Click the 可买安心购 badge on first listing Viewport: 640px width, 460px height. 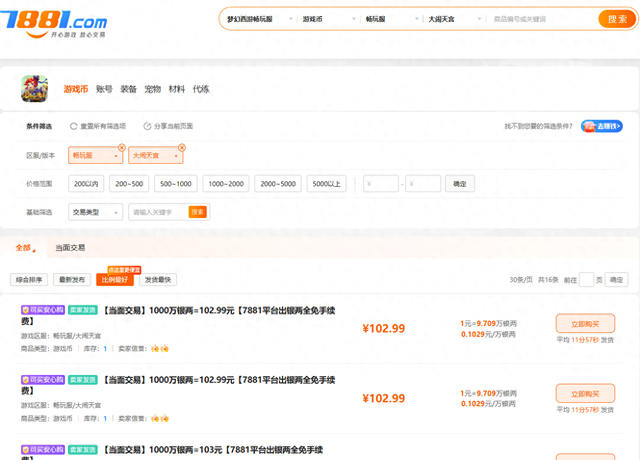coord(42,310)
